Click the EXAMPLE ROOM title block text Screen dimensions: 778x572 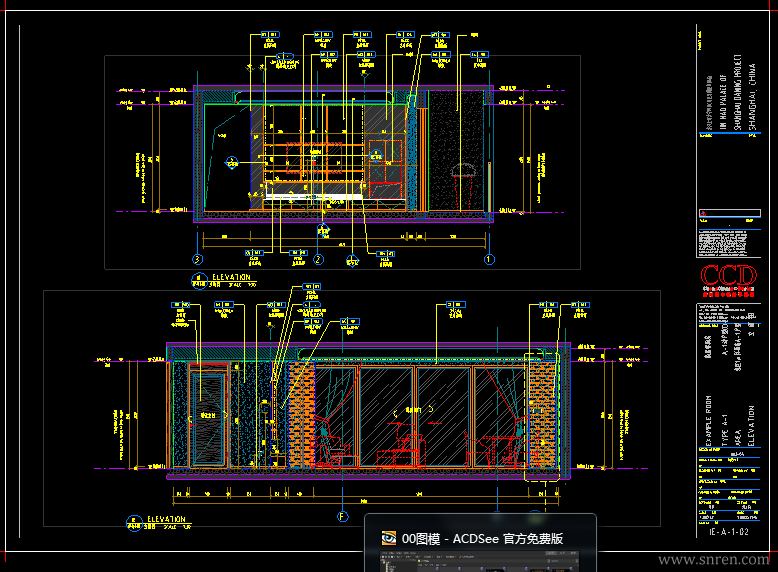click(709, 420)
